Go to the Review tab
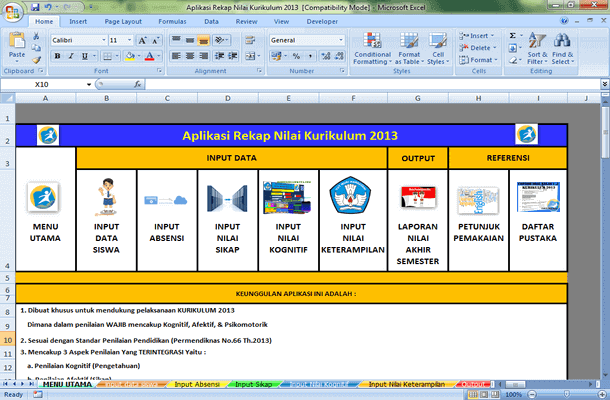This screenshot has height=400, width=610. tap(246, 21)
